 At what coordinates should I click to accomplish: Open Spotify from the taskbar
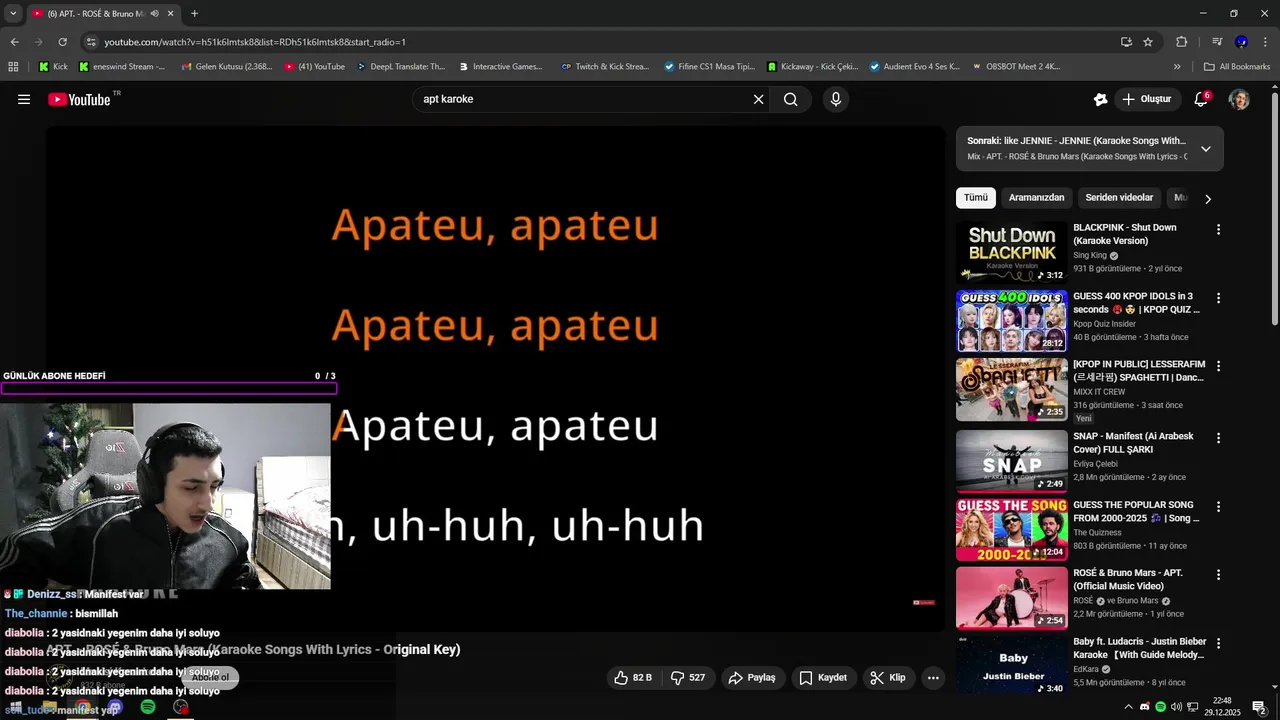(x=148, y=707)
